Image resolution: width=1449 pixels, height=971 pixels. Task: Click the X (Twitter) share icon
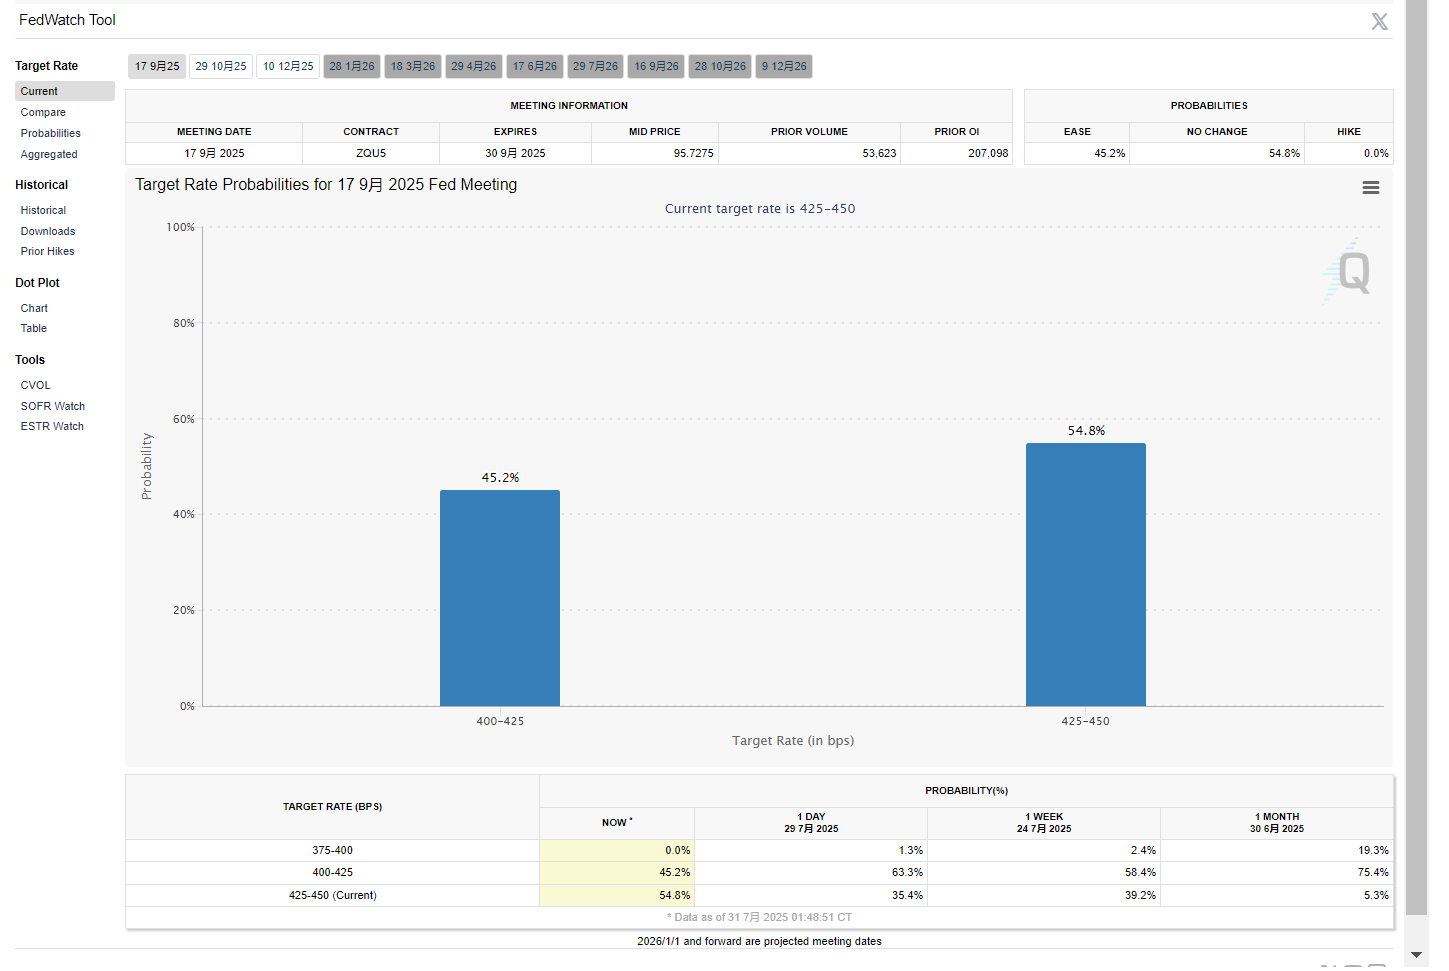(1379, 22)
